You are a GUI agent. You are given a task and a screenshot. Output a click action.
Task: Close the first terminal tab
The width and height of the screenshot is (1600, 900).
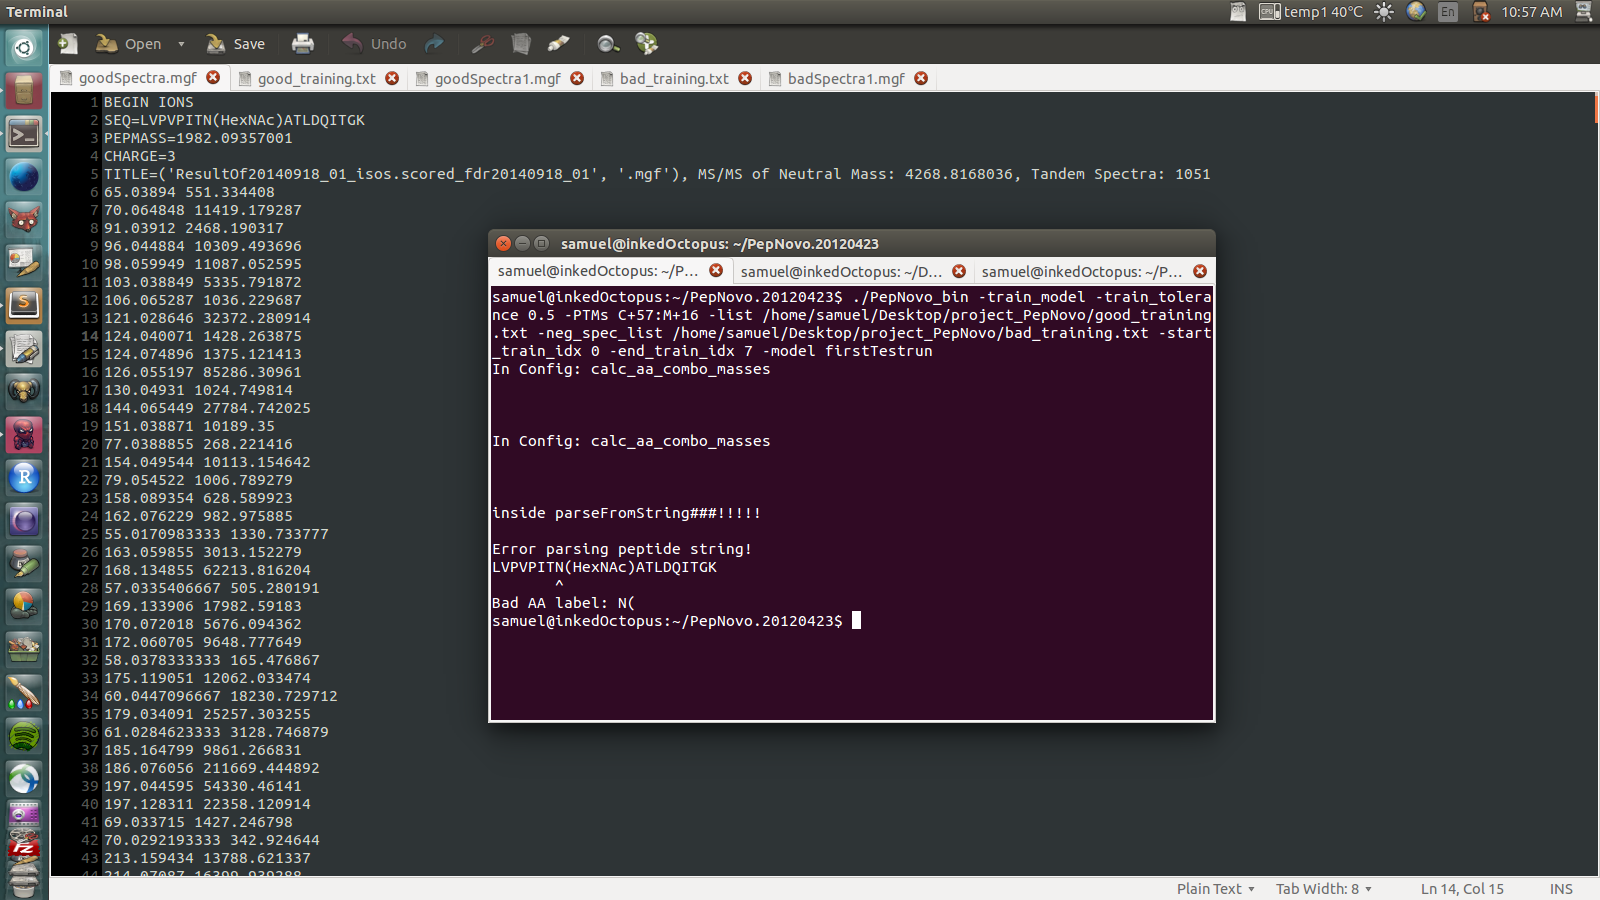(x=716, y=271)
